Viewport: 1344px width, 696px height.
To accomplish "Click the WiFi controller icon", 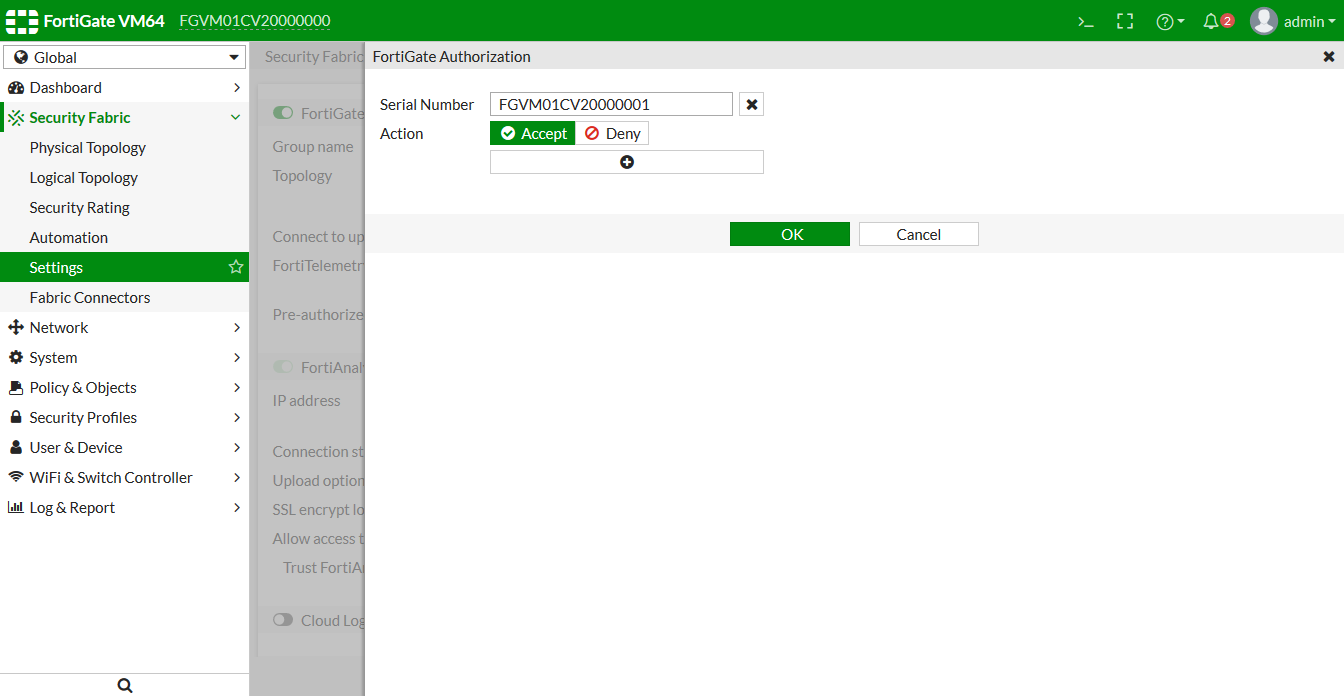I will tap(15, 477).
